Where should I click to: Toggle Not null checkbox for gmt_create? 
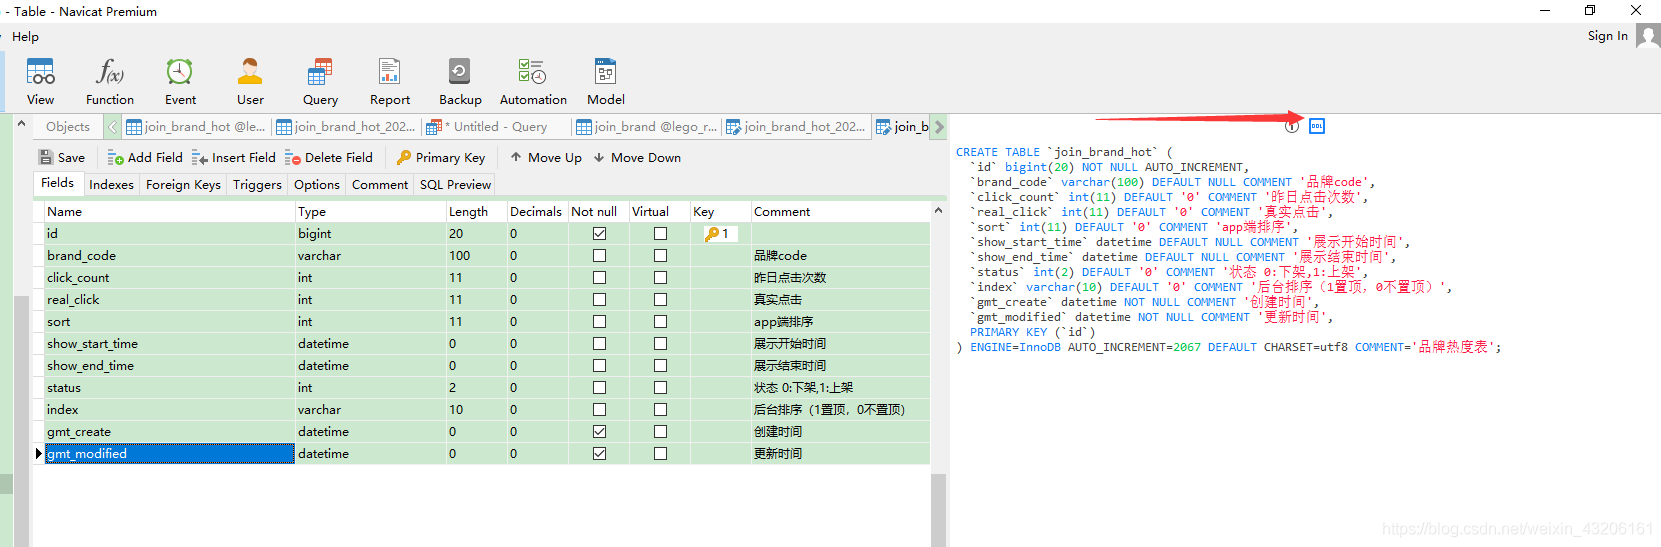click(x=599, y=432)
